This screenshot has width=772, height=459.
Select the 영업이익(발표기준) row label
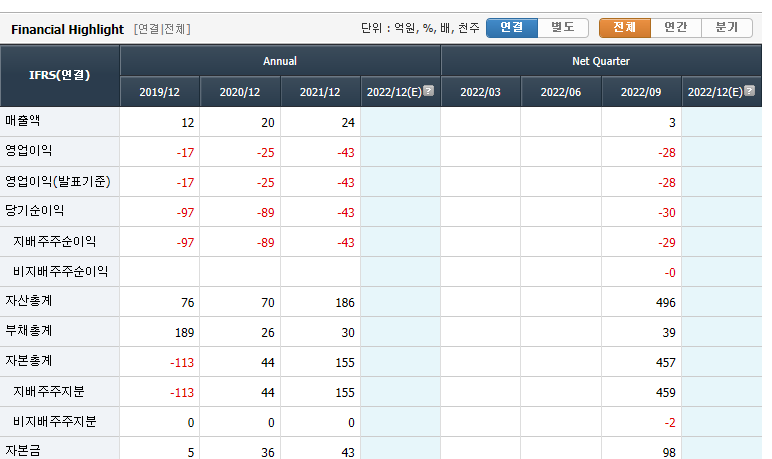pos(58,181)
